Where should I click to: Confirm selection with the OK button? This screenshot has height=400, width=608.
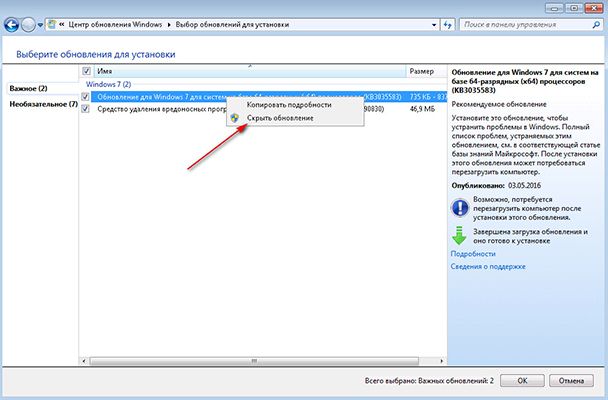coord(522,381)
